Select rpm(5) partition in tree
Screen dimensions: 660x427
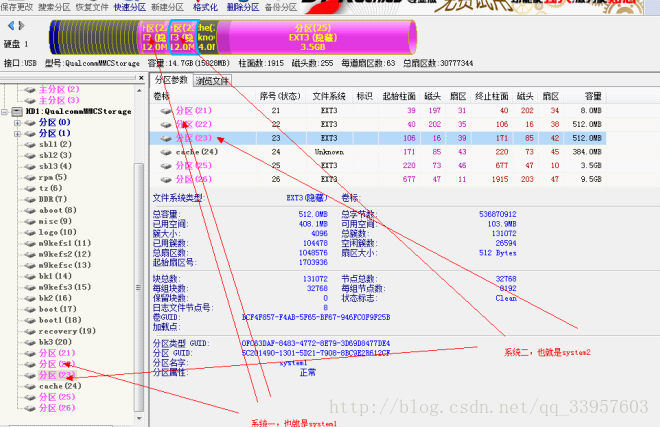click(53, 177)
